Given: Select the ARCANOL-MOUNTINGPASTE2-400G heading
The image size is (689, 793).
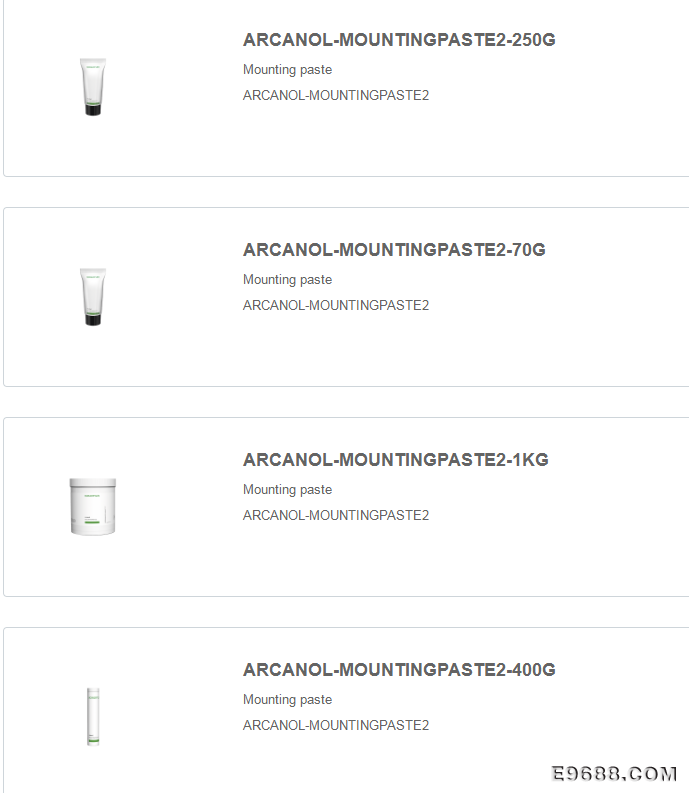Looking at the screenshot, I should (399, 669).
